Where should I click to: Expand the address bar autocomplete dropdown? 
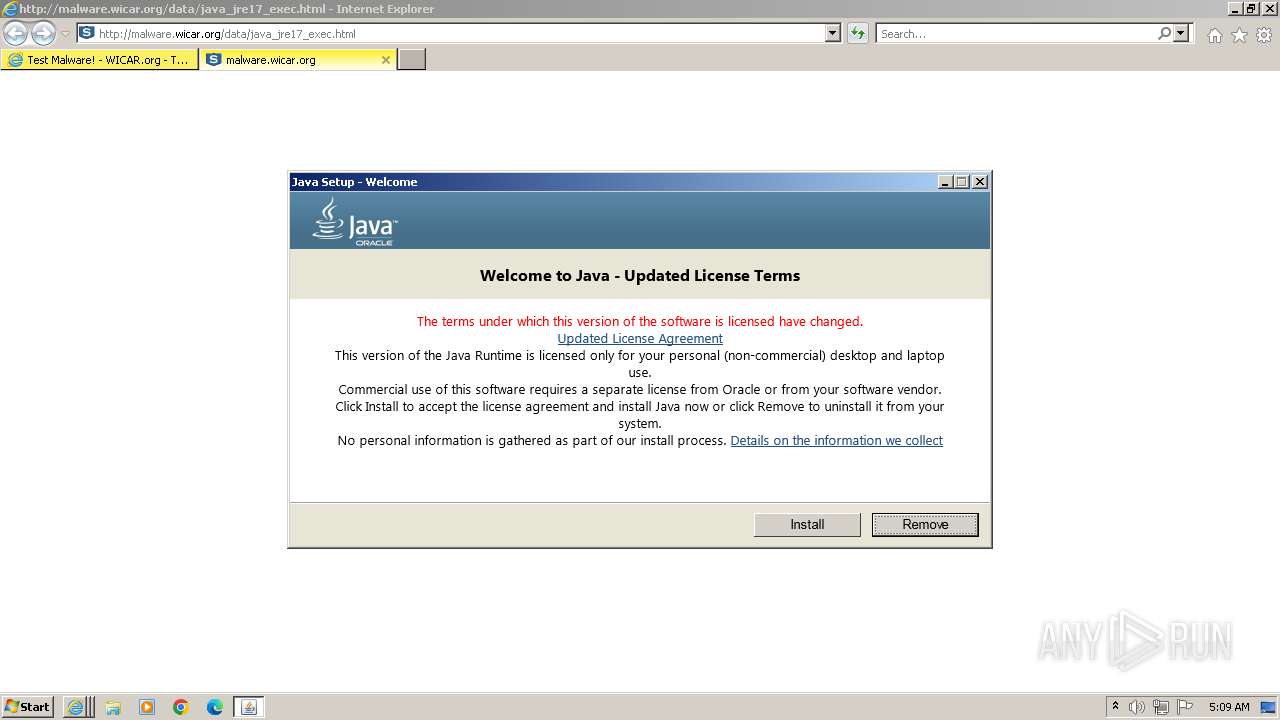[833, 33]
